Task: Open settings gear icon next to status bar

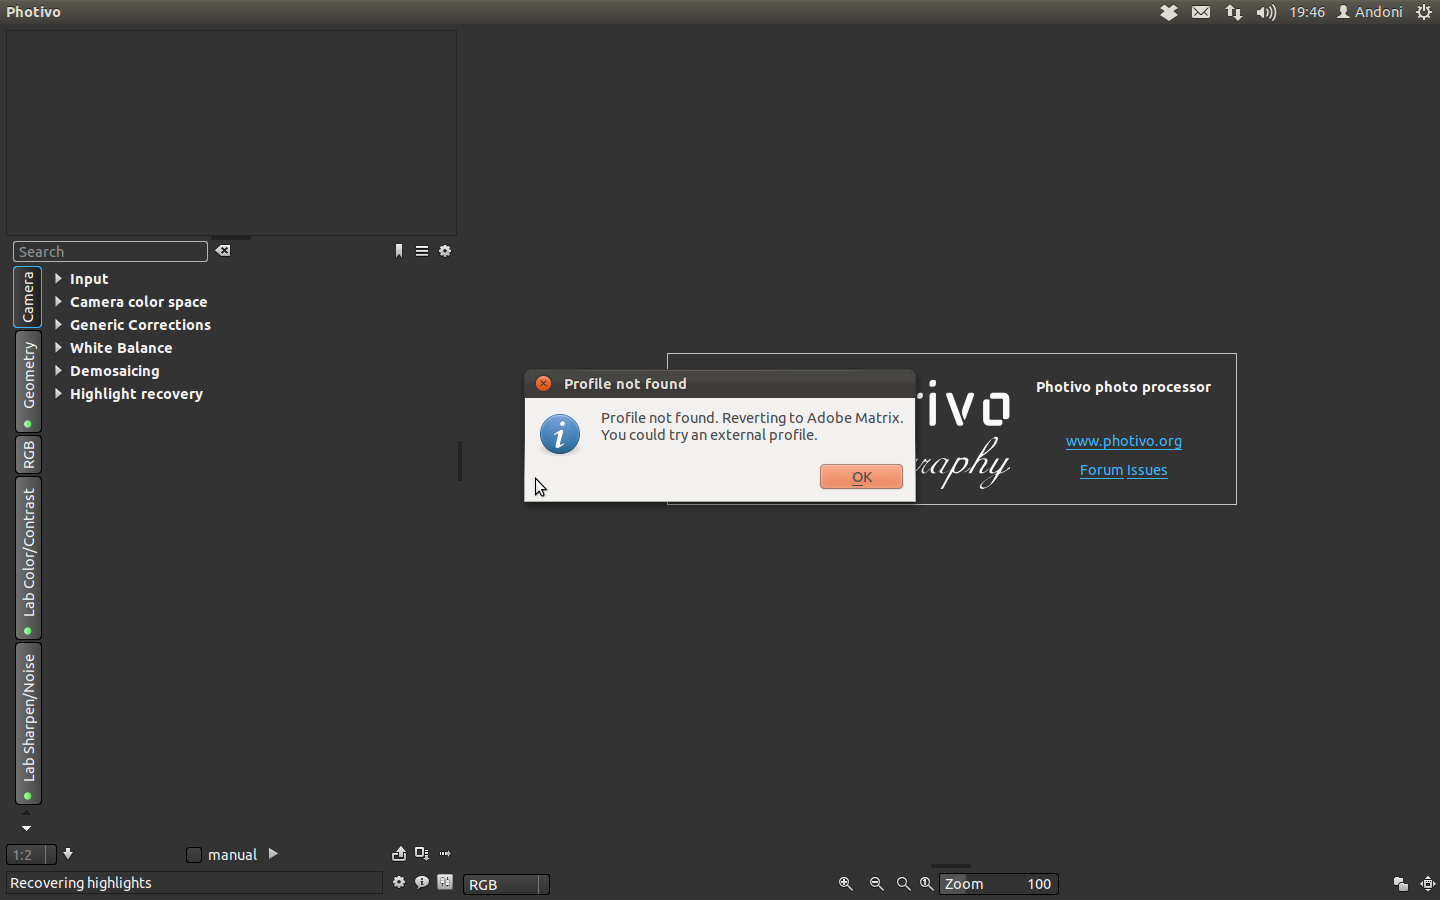Action: pos(399,882)
